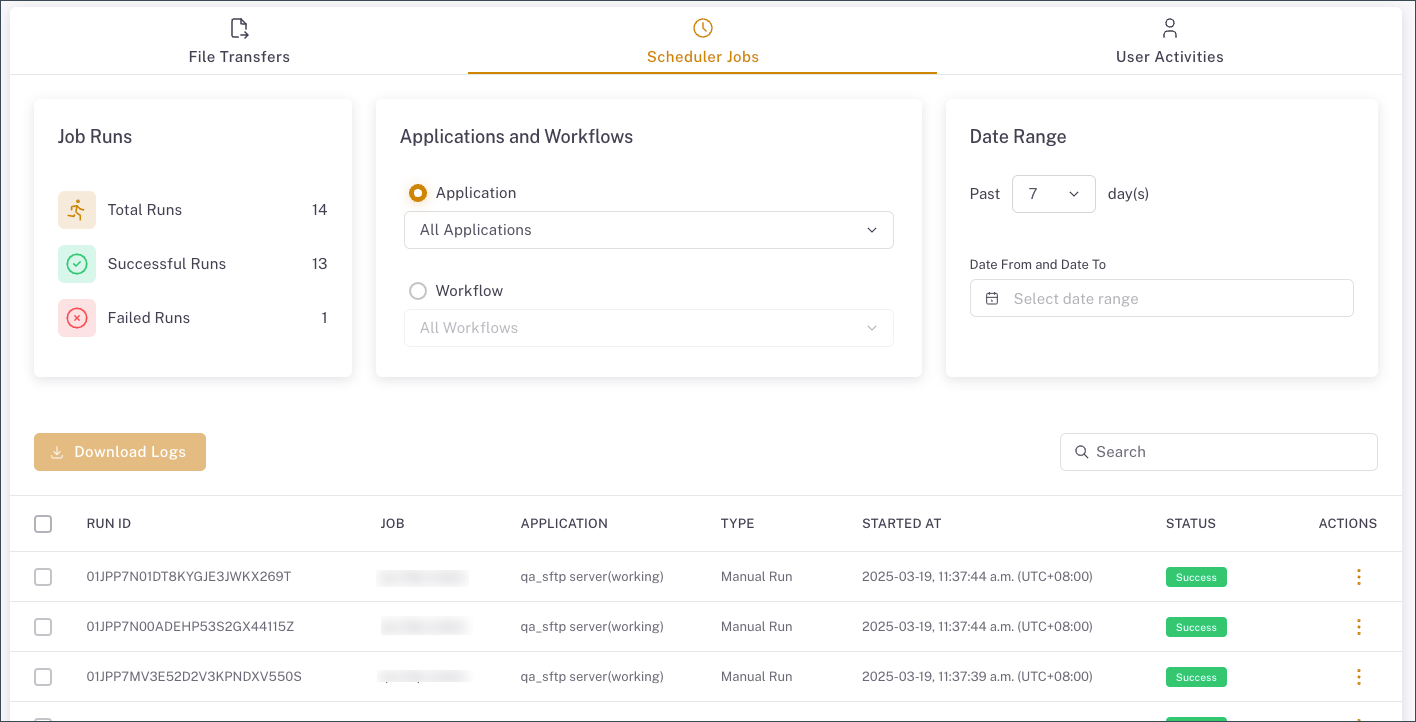Viewport: 1416px width, 722px height.
Task: Click the Download Logs button
Action: (x=120, y=452)
